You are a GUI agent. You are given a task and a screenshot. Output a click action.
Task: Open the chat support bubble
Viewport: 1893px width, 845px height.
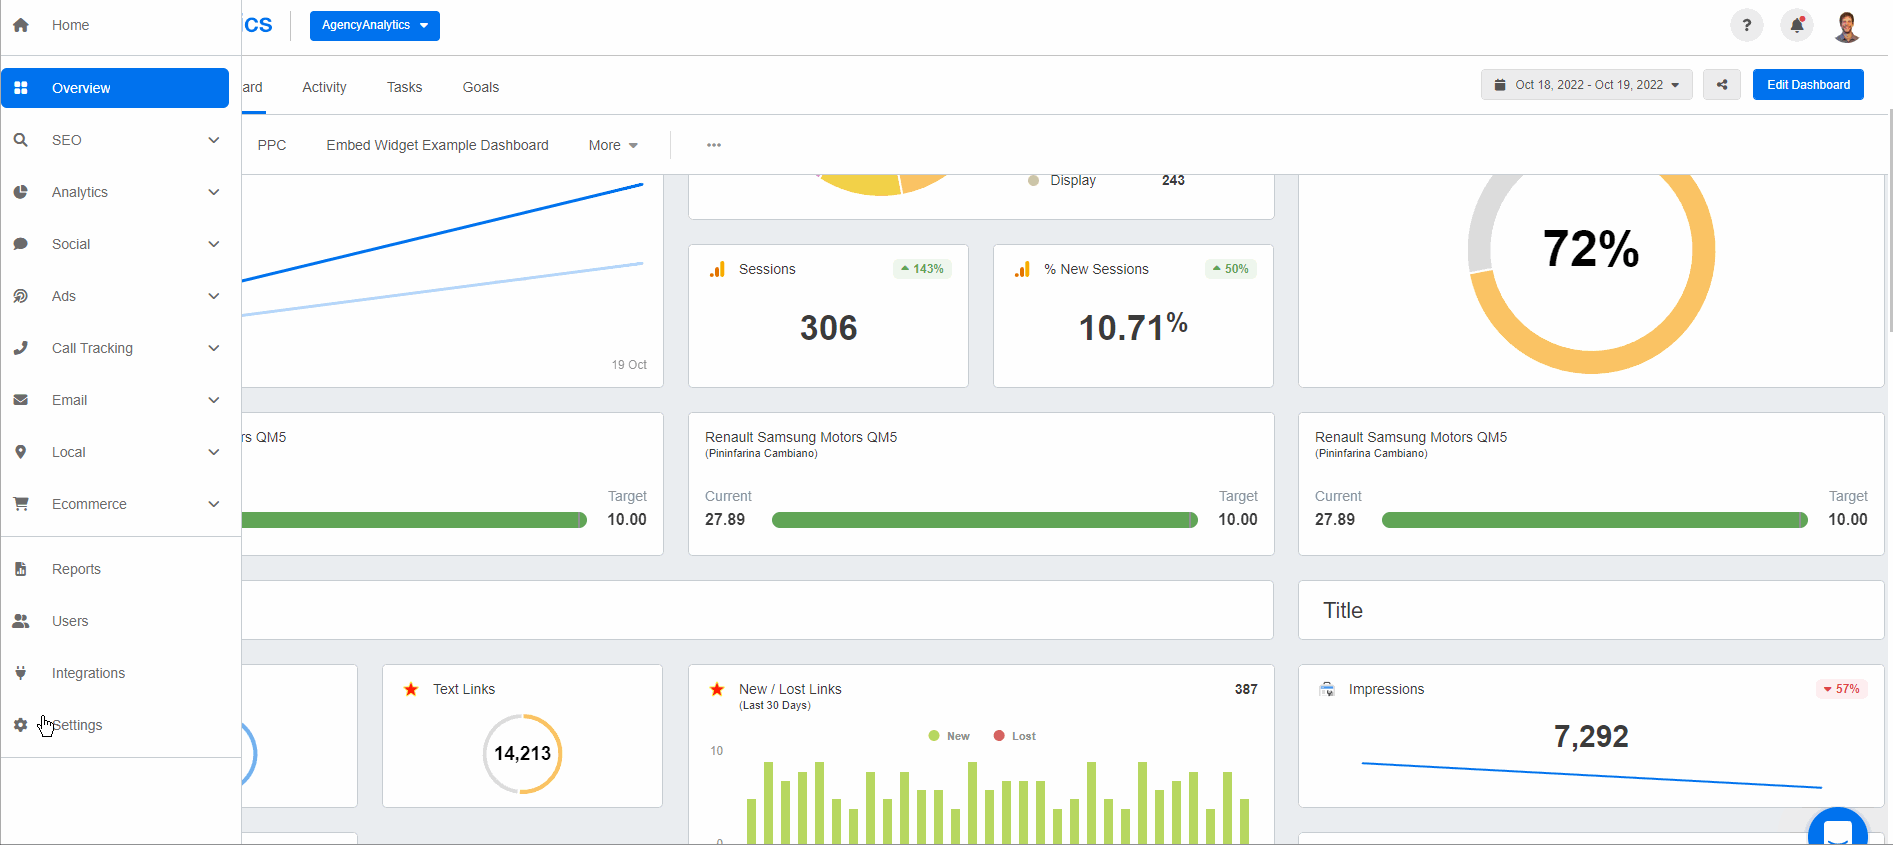[1837, 830]
